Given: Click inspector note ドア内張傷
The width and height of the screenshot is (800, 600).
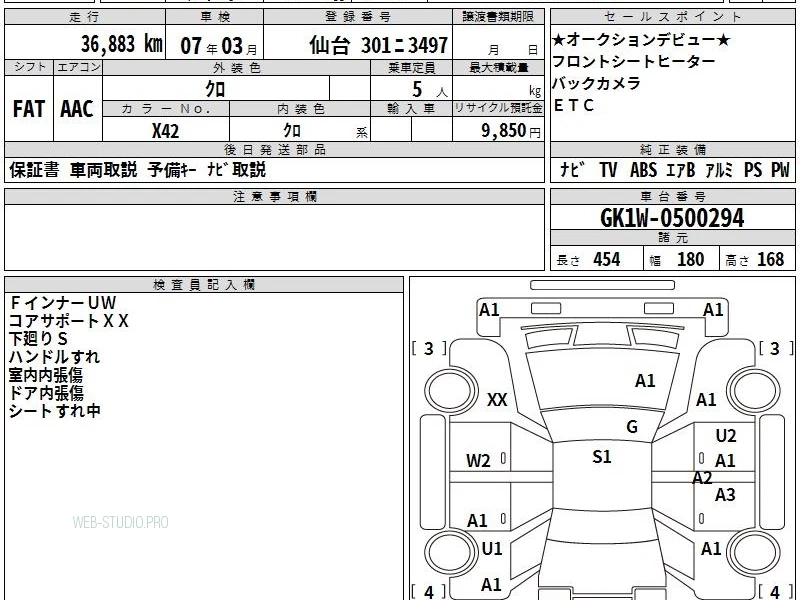Looking at the screenshot, I should (46, 393).
